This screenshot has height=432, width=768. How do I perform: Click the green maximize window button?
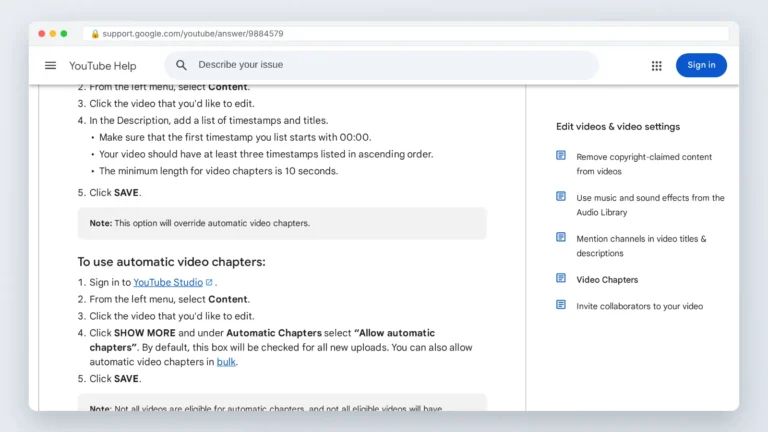pyautogui.click(x=64, y=34)
